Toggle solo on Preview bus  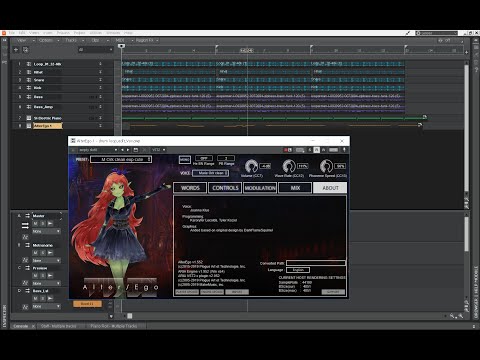coord(42,275)
